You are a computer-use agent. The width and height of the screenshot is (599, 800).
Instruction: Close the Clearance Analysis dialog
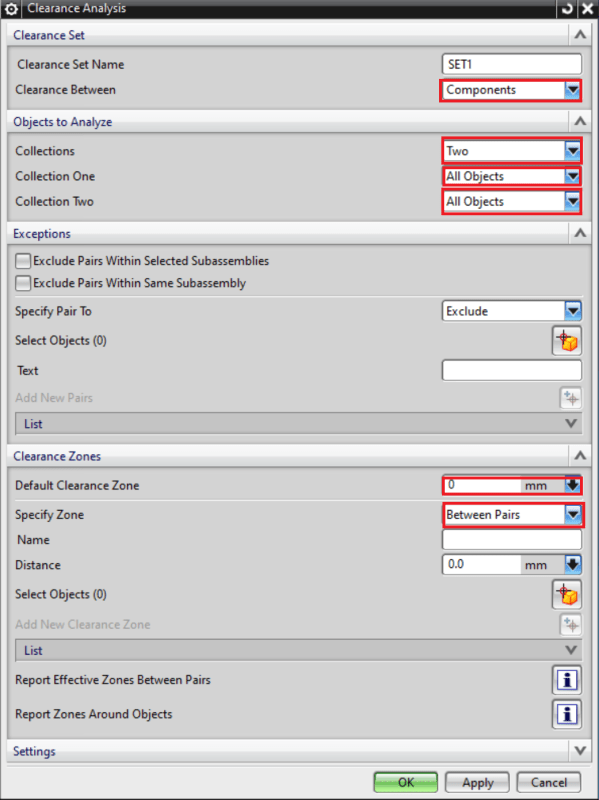[x=587, y=9]
